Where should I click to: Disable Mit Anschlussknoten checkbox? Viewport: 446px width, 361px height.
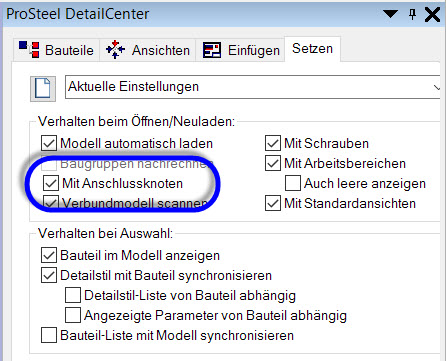[x=51, y=183]
